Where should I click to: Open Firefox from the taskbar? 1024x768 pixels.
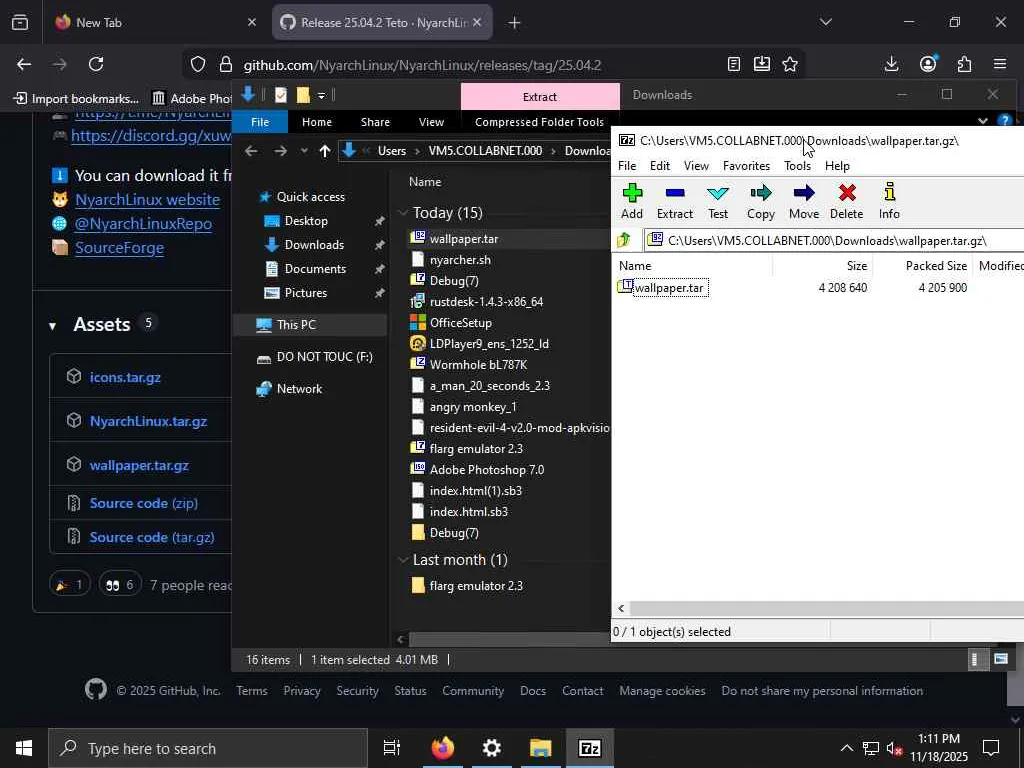click(443, 748)
